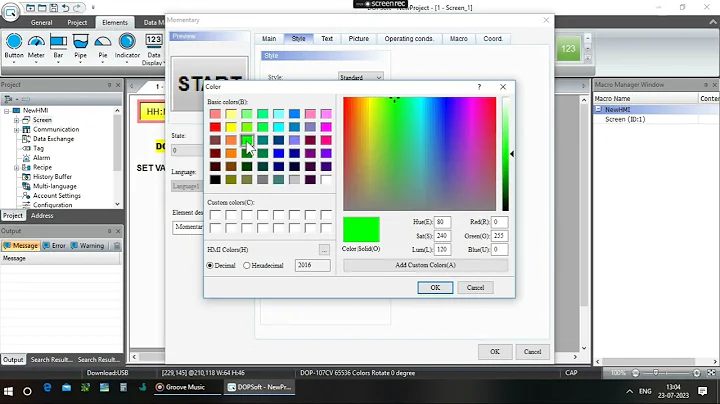This screenshot has height=404, width=720.
Task: Open Coord. tab
Action: click(x=493, y=39)
